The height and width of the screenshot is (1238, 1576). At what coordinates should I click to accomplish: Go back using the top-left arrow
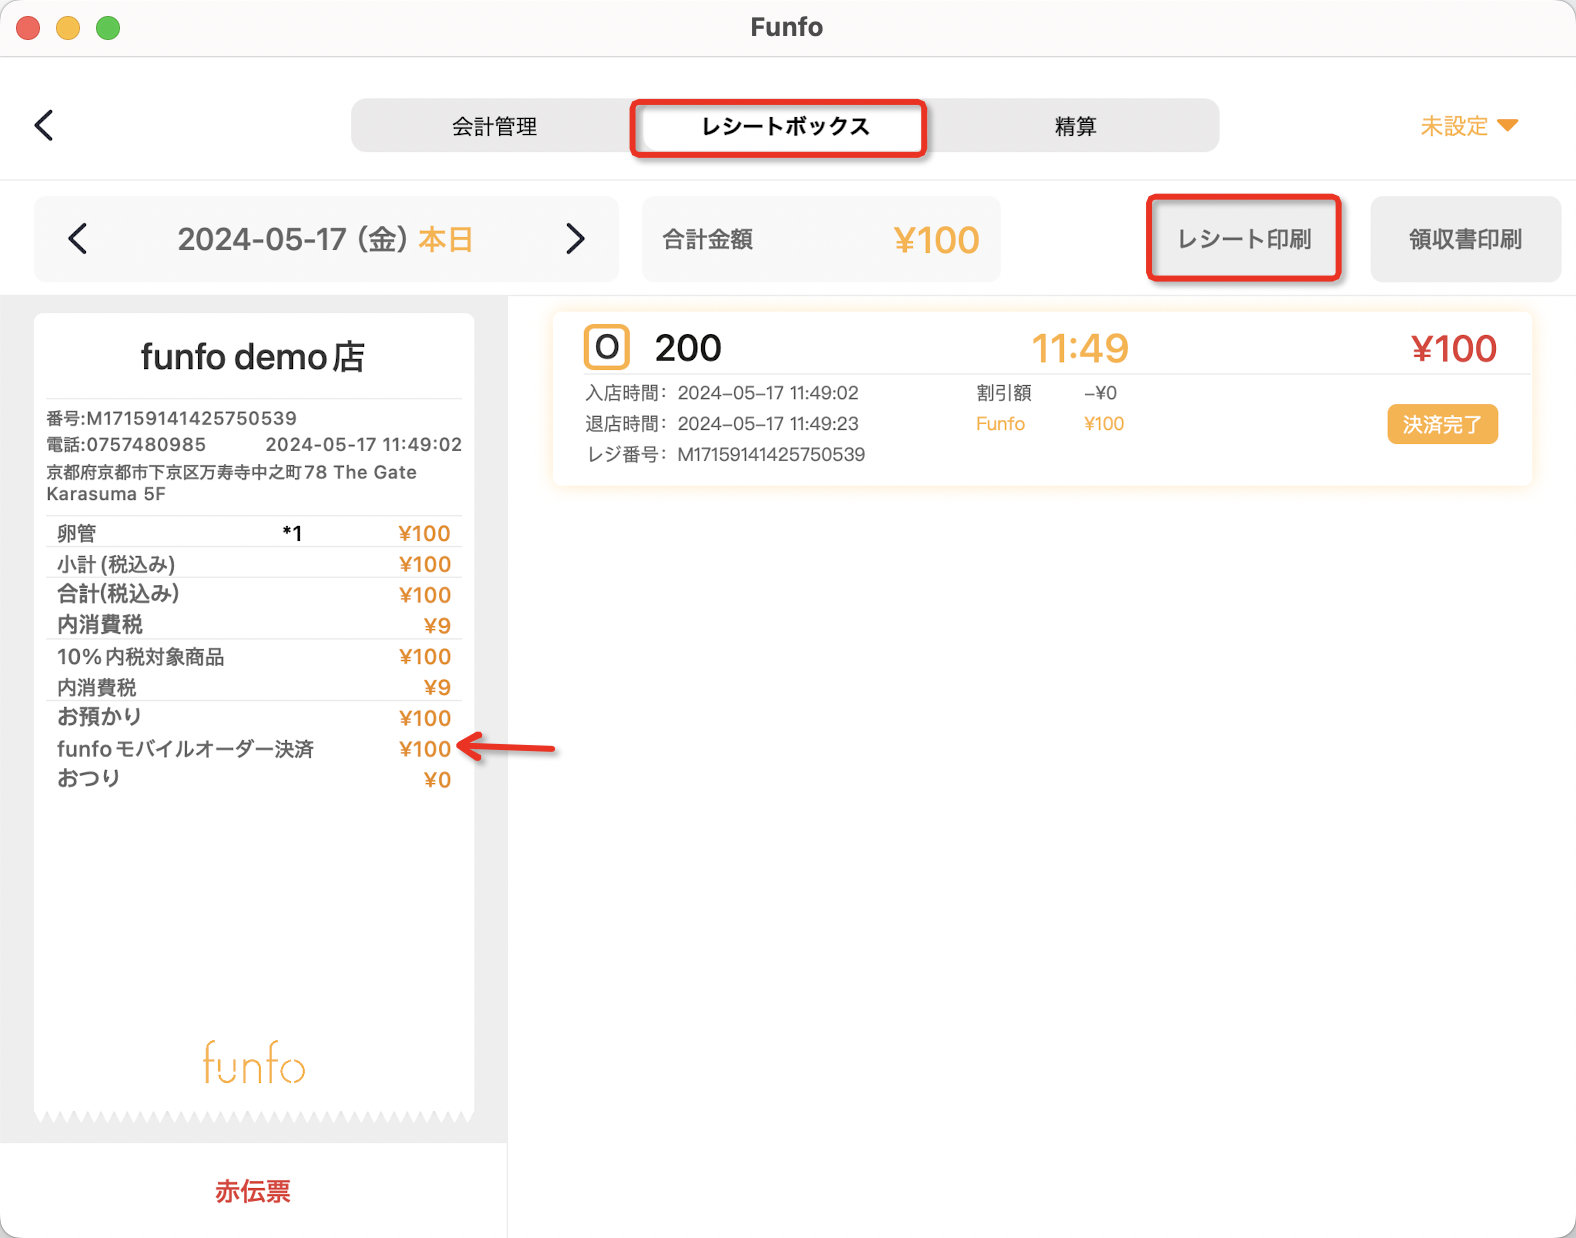pos(44,125)
